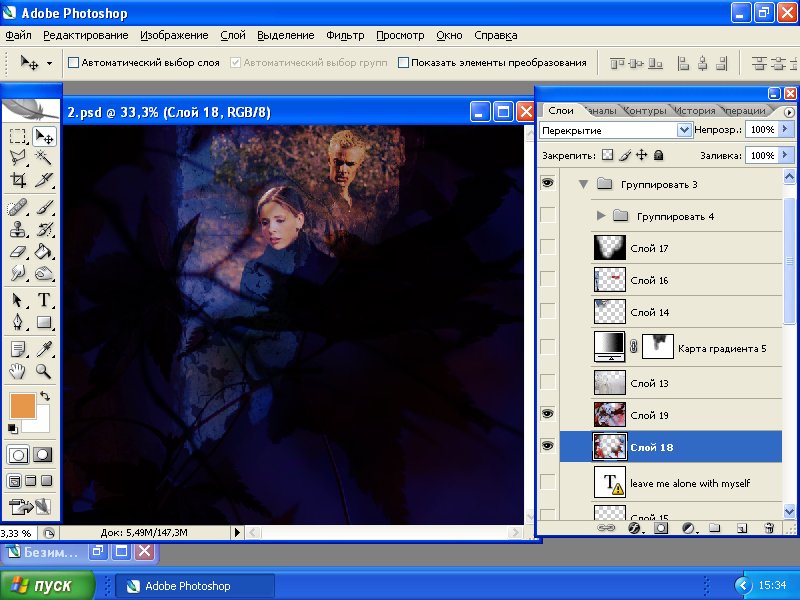Choose the Type tool
The width and height of the screenshot is (800, 600).
tap(44, 300)
